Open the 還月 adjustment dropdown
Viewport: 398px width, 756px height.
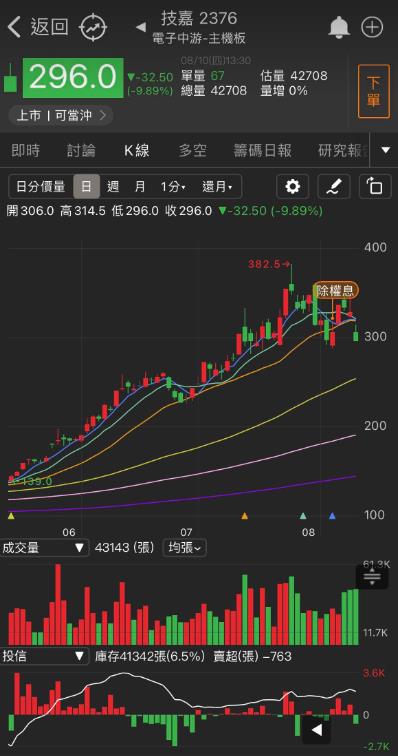(217, 187)
